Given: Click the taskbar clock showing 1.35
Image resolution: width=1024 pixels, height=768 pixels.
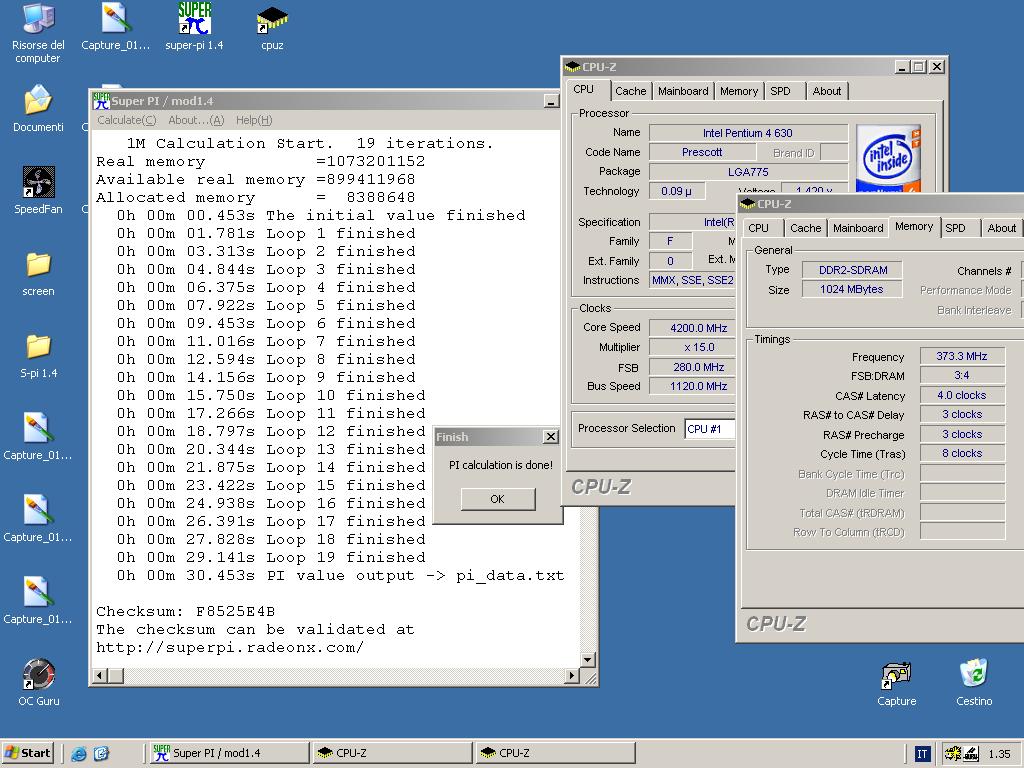Looking at the screenshot, I should pos(999,754).
